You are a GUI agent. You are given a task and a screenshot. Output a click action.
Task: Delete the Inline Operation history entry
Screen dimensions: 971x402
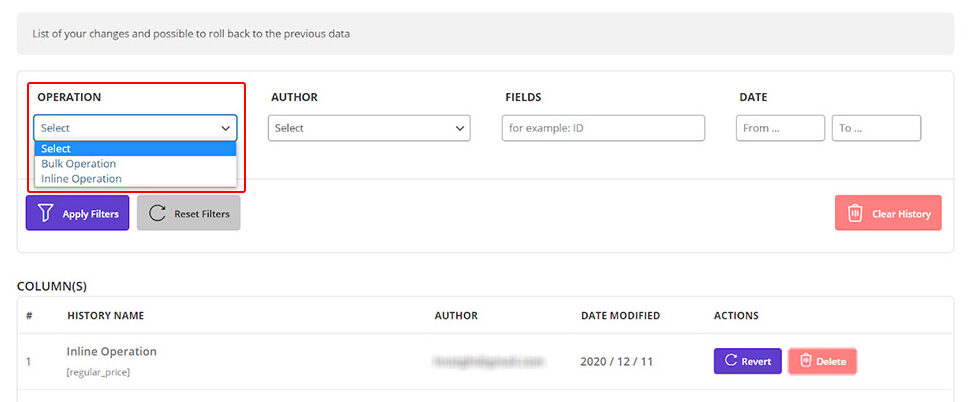822,361
